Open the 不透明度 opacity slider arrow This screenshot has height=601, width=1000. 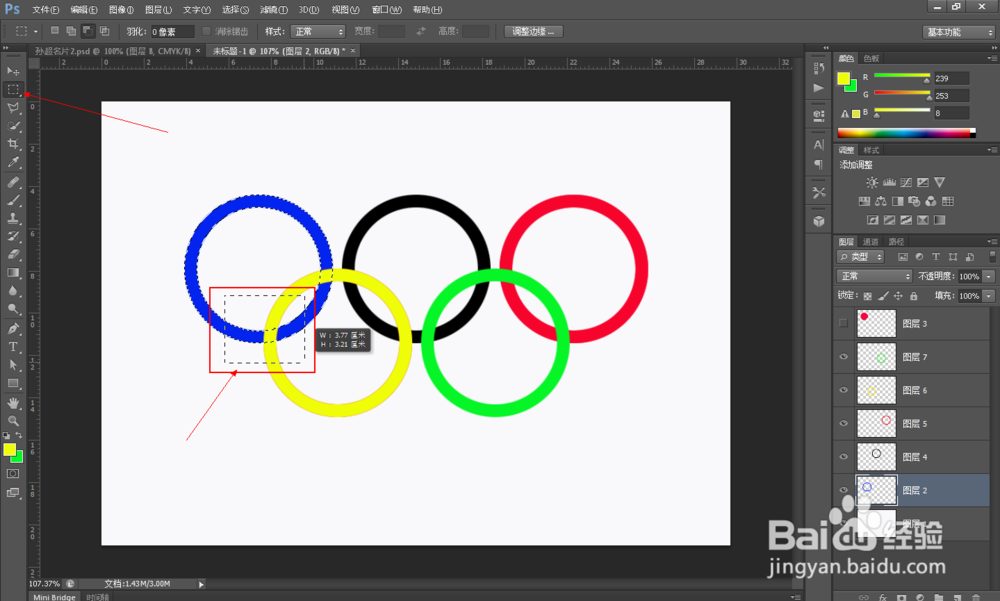[989, 276]
